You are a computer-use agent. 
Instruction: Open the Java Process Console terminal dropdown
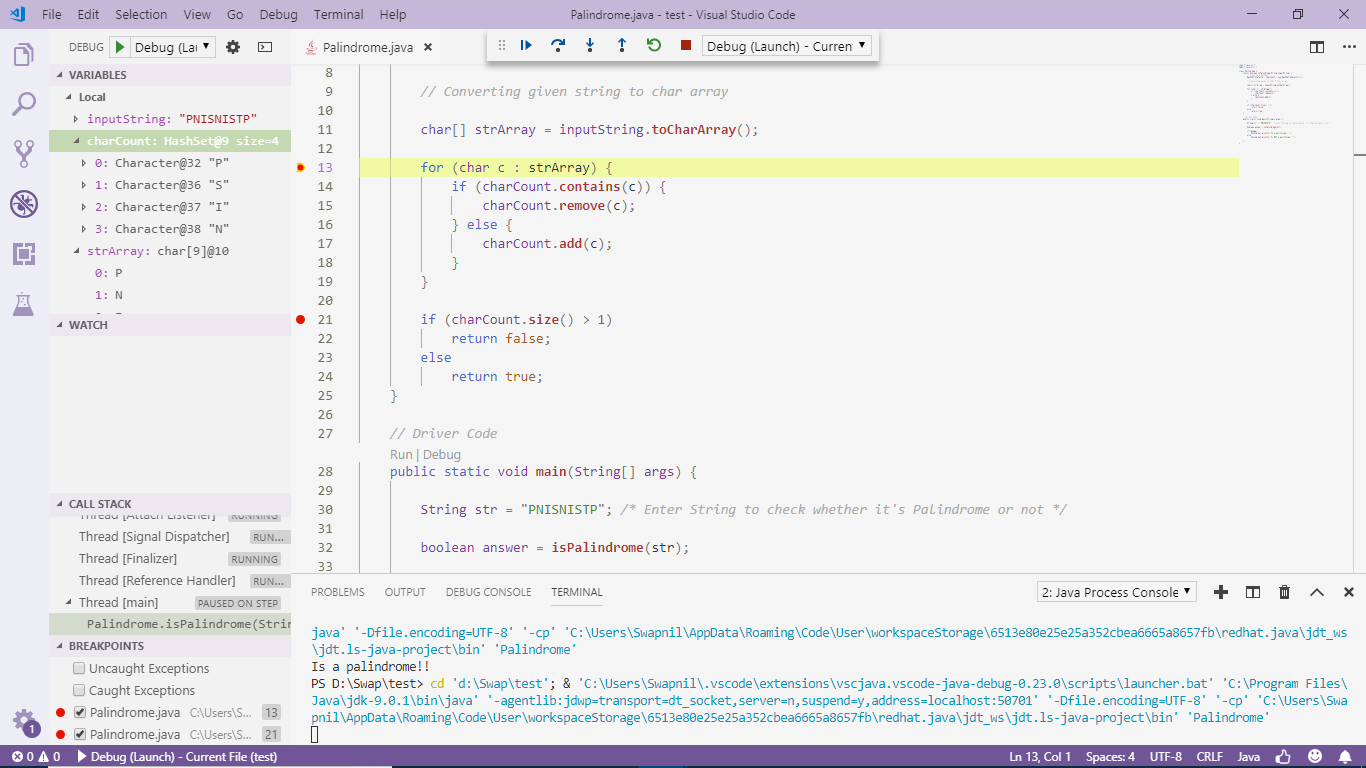click(x=1115, y=591)
